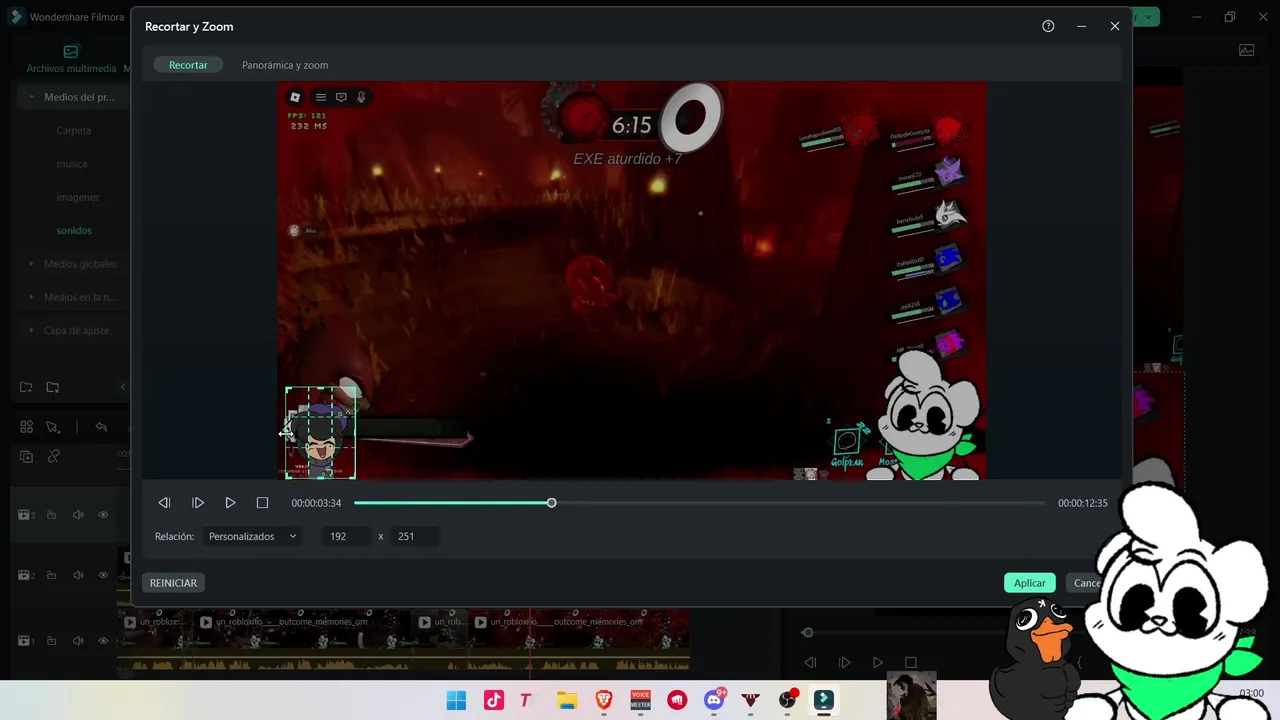Viewport: 1280px width, 720px height.
Task: Click the image snapshot icon at top right
Action: point(1247,50)
